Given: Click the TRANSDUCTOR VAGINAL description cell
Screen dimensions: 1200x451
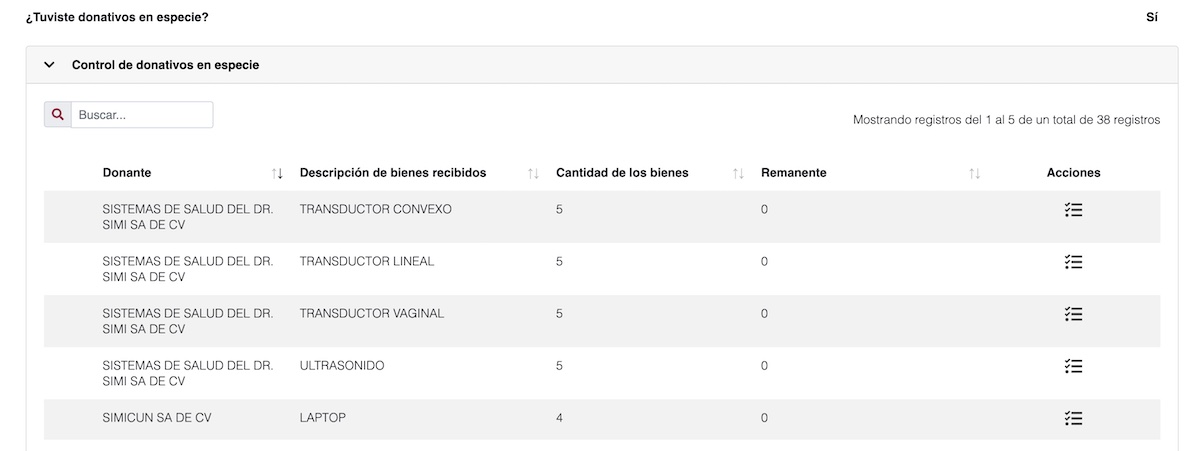Looking at the screenshot, I should point(371,314).
